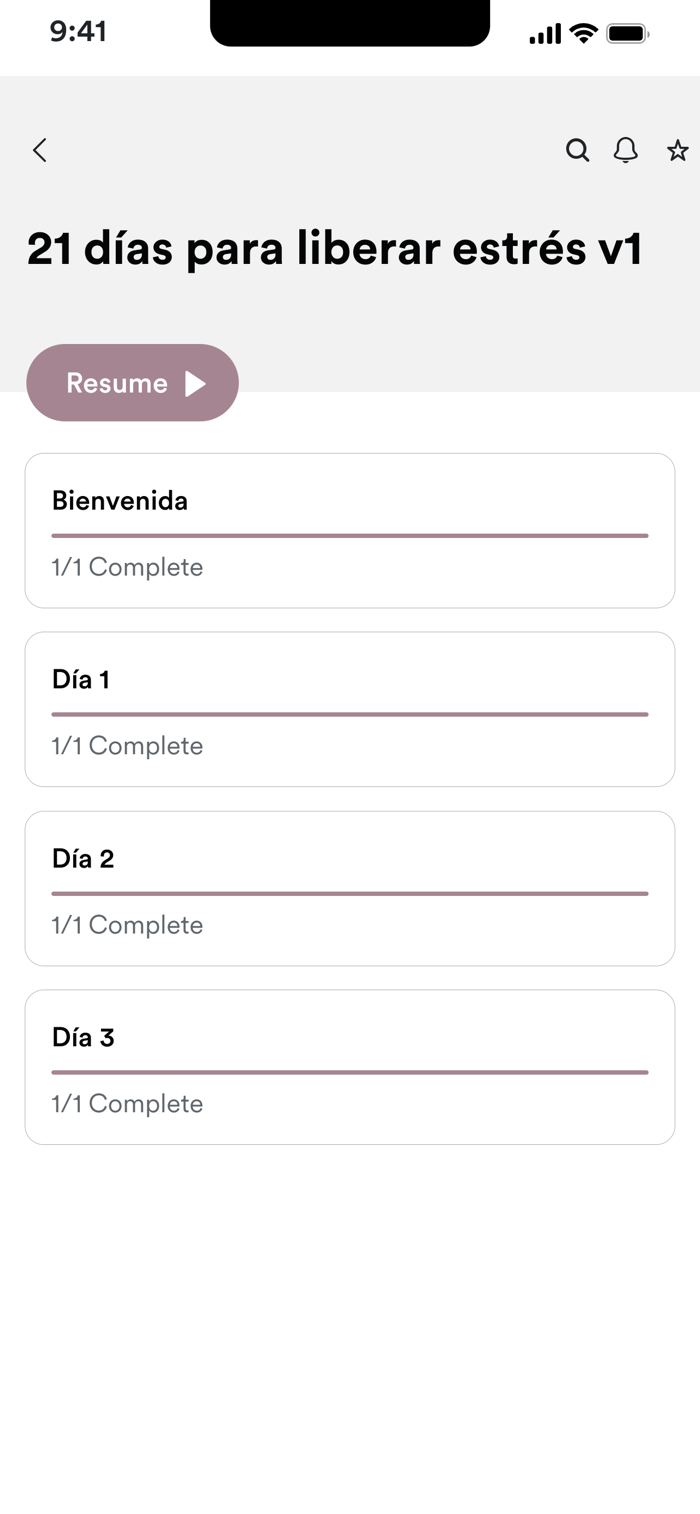Tap "1/1 Complete" under Día 2
The width and height of the screenshot is (700, 1514).
pos(127,926)
